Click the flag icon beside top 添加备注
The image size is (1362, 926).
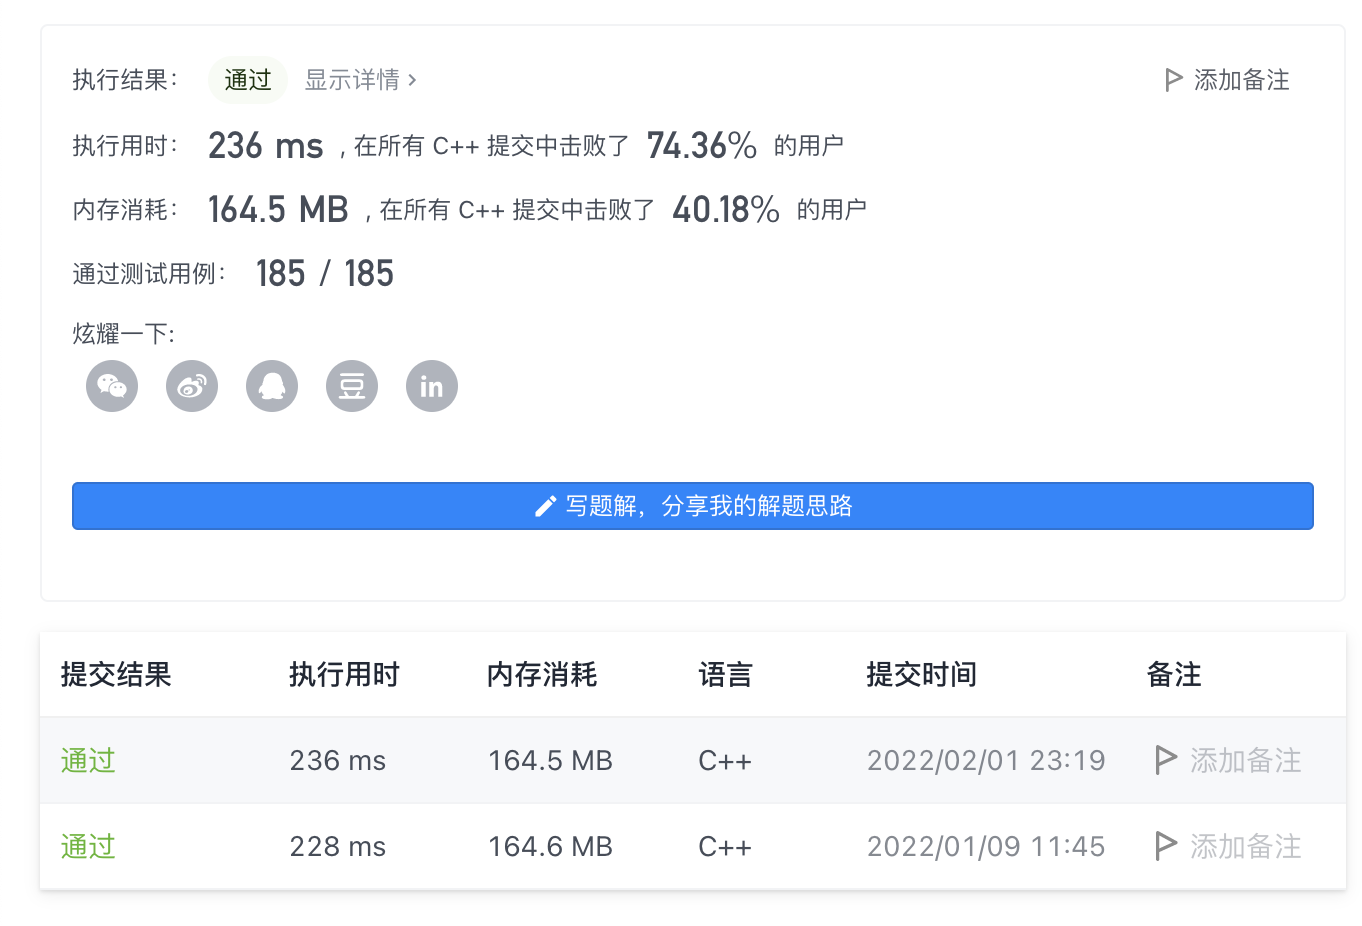point(1174,80)
